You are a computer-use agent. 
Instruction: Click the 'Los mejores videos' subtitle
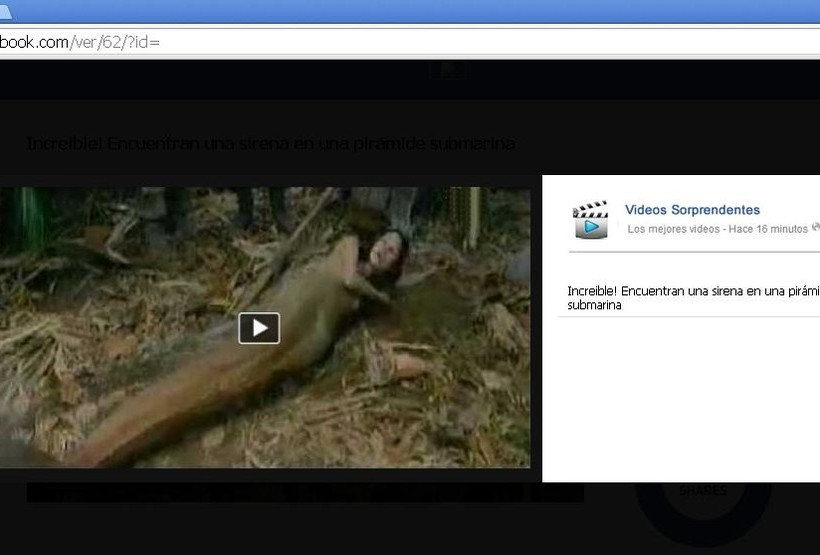click(x=673, y=229)
